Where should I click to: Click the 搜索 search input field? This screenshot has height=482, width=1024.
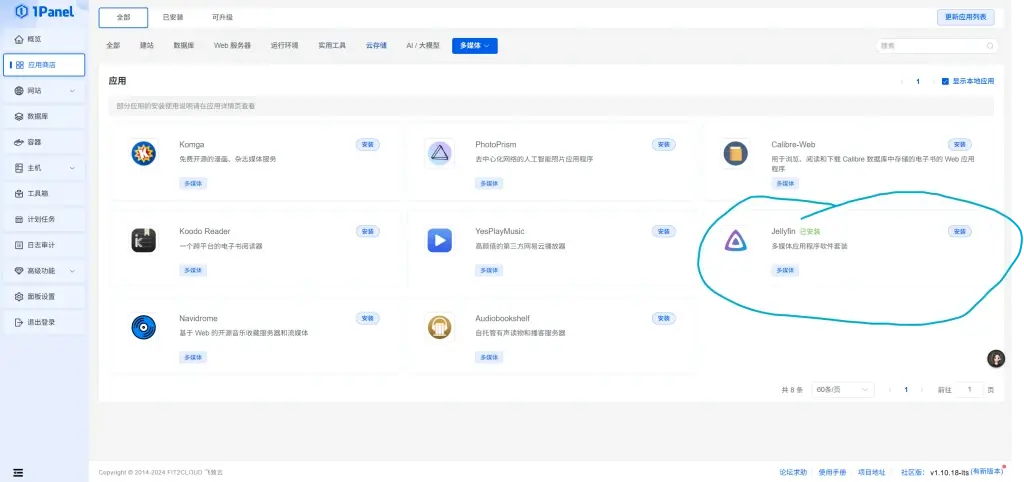pyautogui.click(x=936, y=45)
